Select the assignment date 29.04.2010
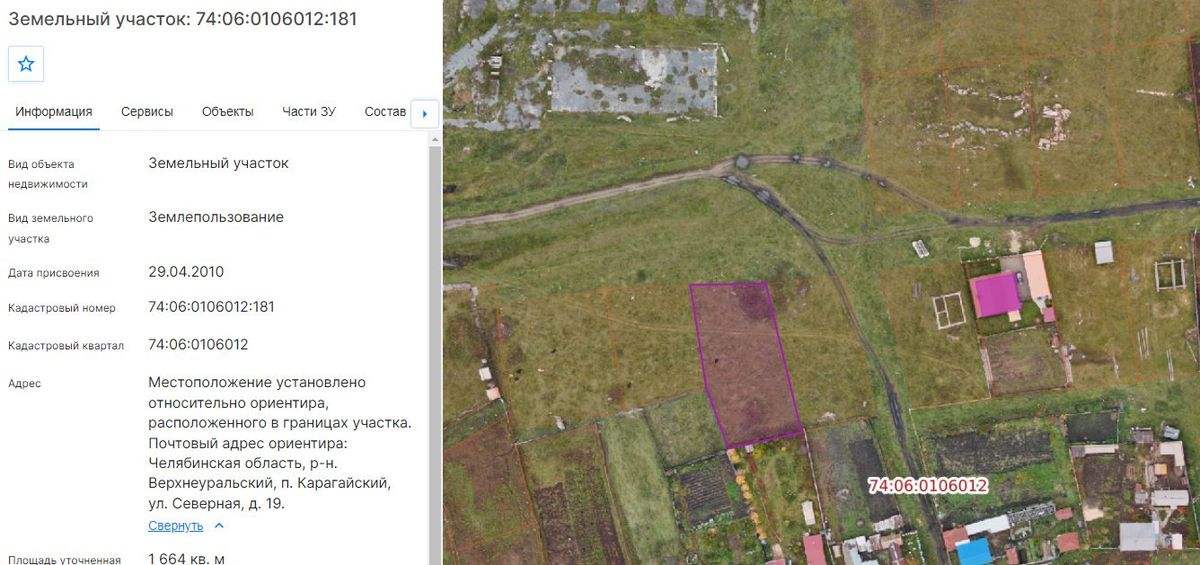The width and height of the screenshot is (1200, 565). 186,272
